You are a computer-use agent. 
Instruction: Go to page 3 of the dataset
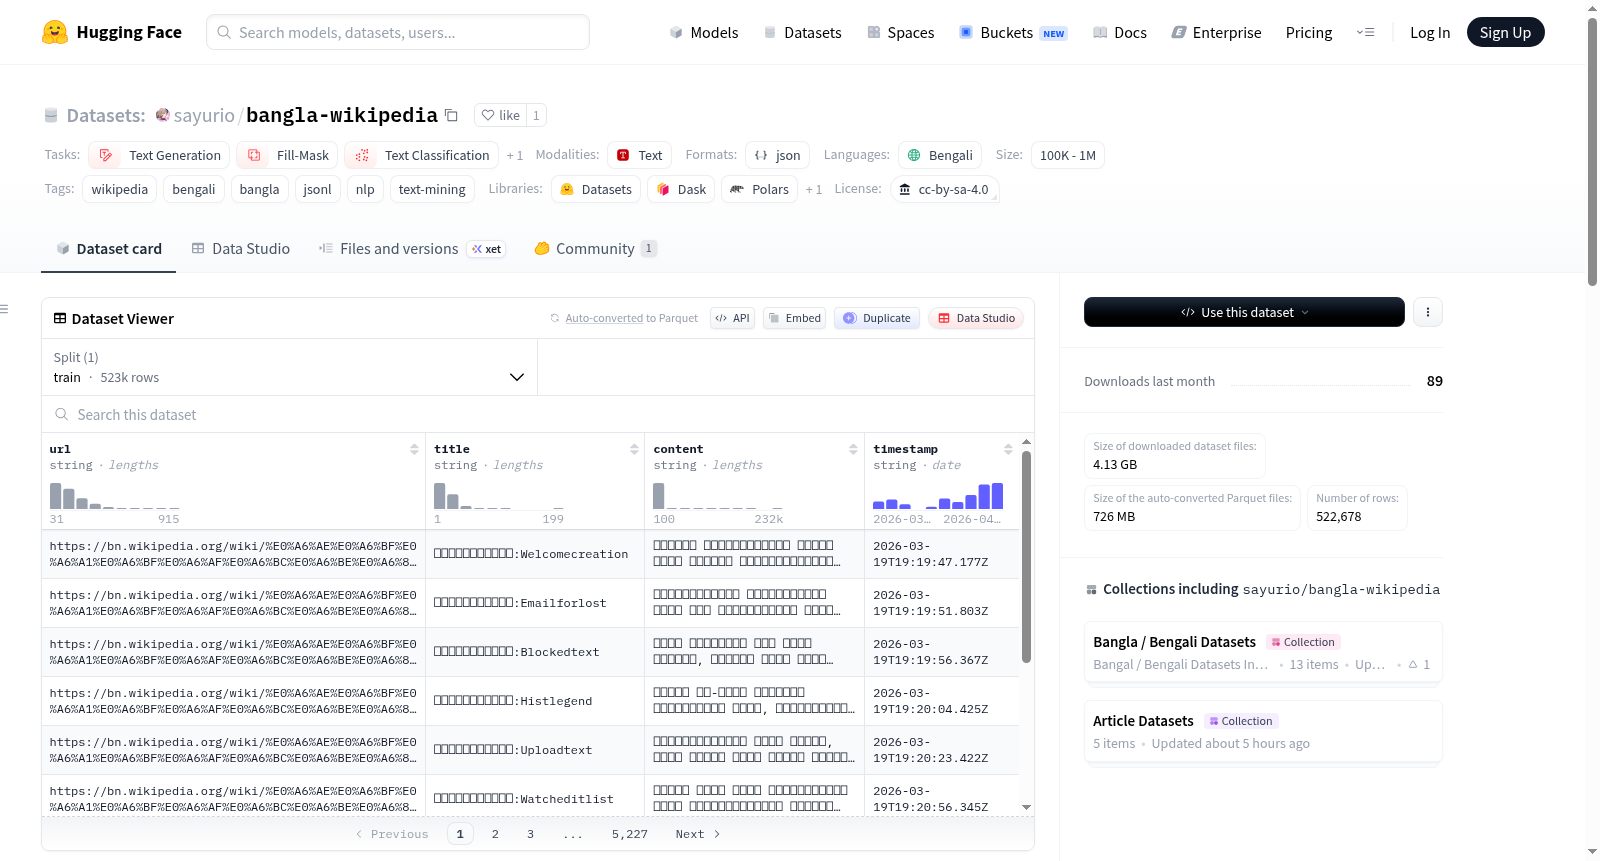pyautogui.click(x=531, y=834)
